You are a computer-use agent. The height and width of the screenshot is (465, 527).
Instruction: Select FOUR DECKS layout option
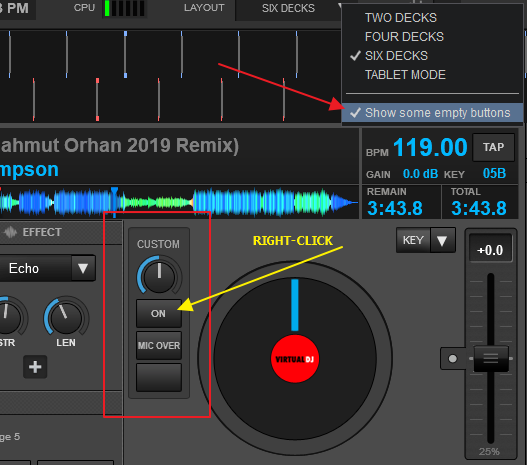click(x=404, y=37)
